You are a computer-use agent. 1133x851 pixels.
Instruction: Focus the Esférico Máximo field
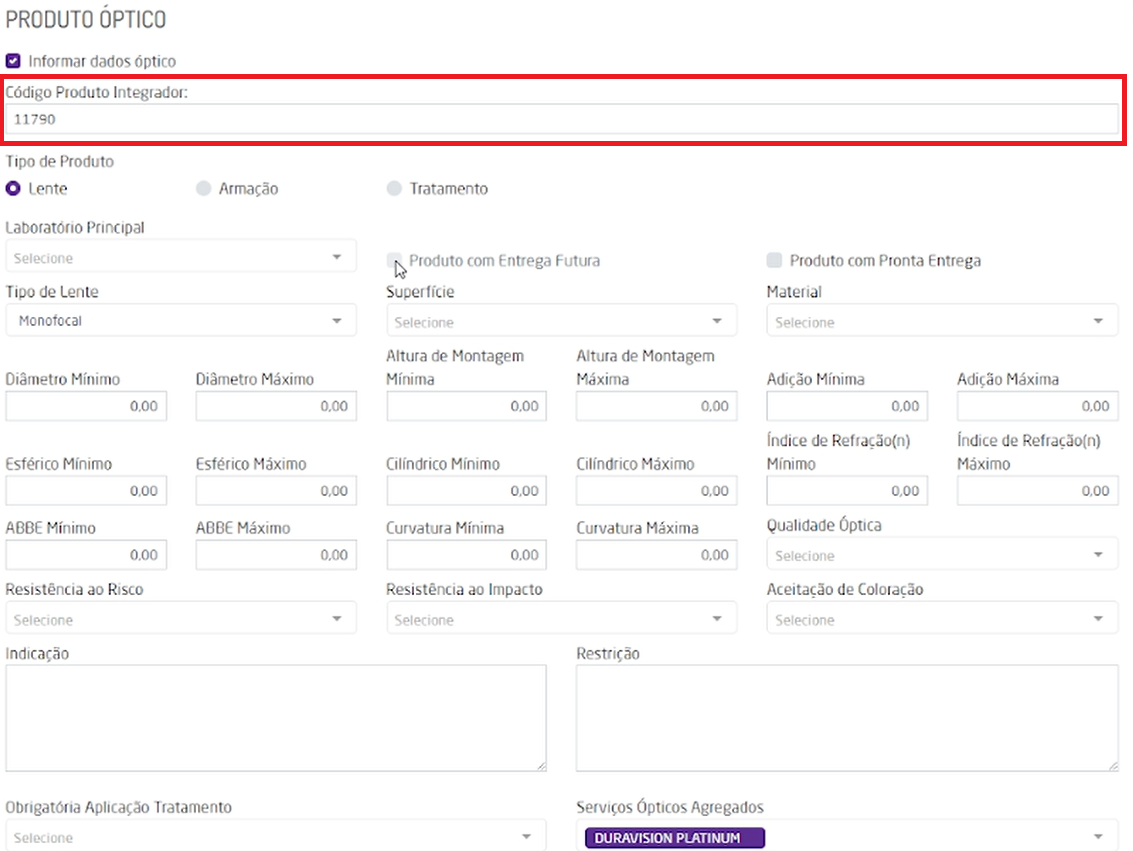click(x=276, y=491)
